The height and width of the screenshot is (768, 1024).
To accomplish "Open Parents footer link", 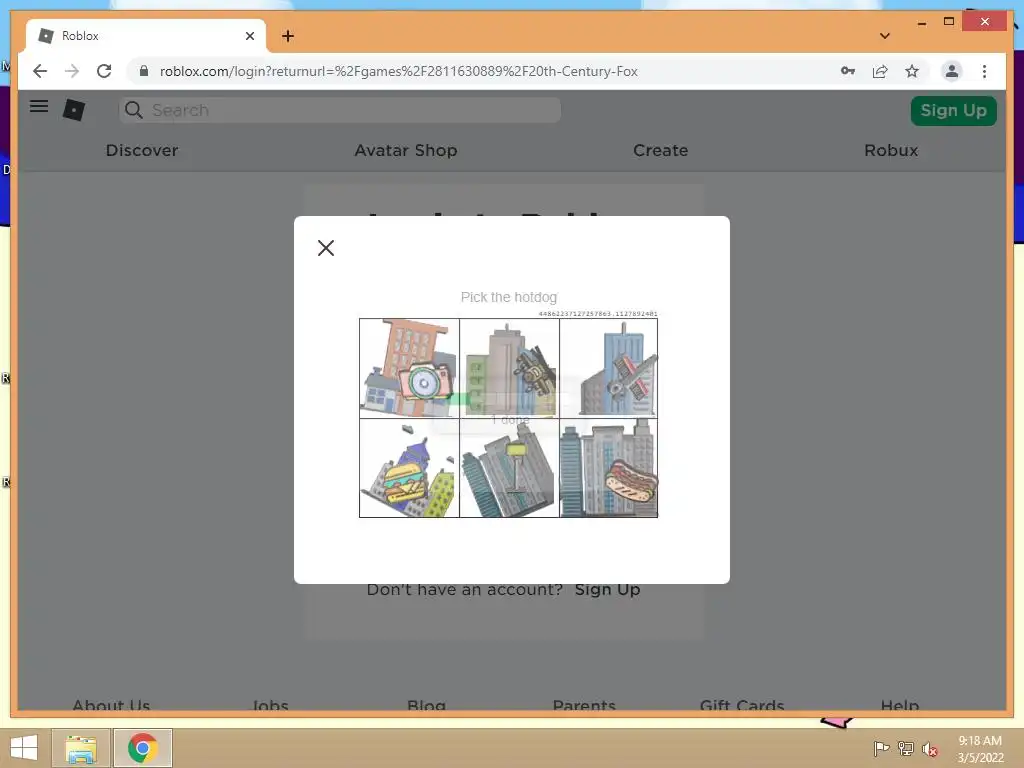I will (x=584, y=705).
